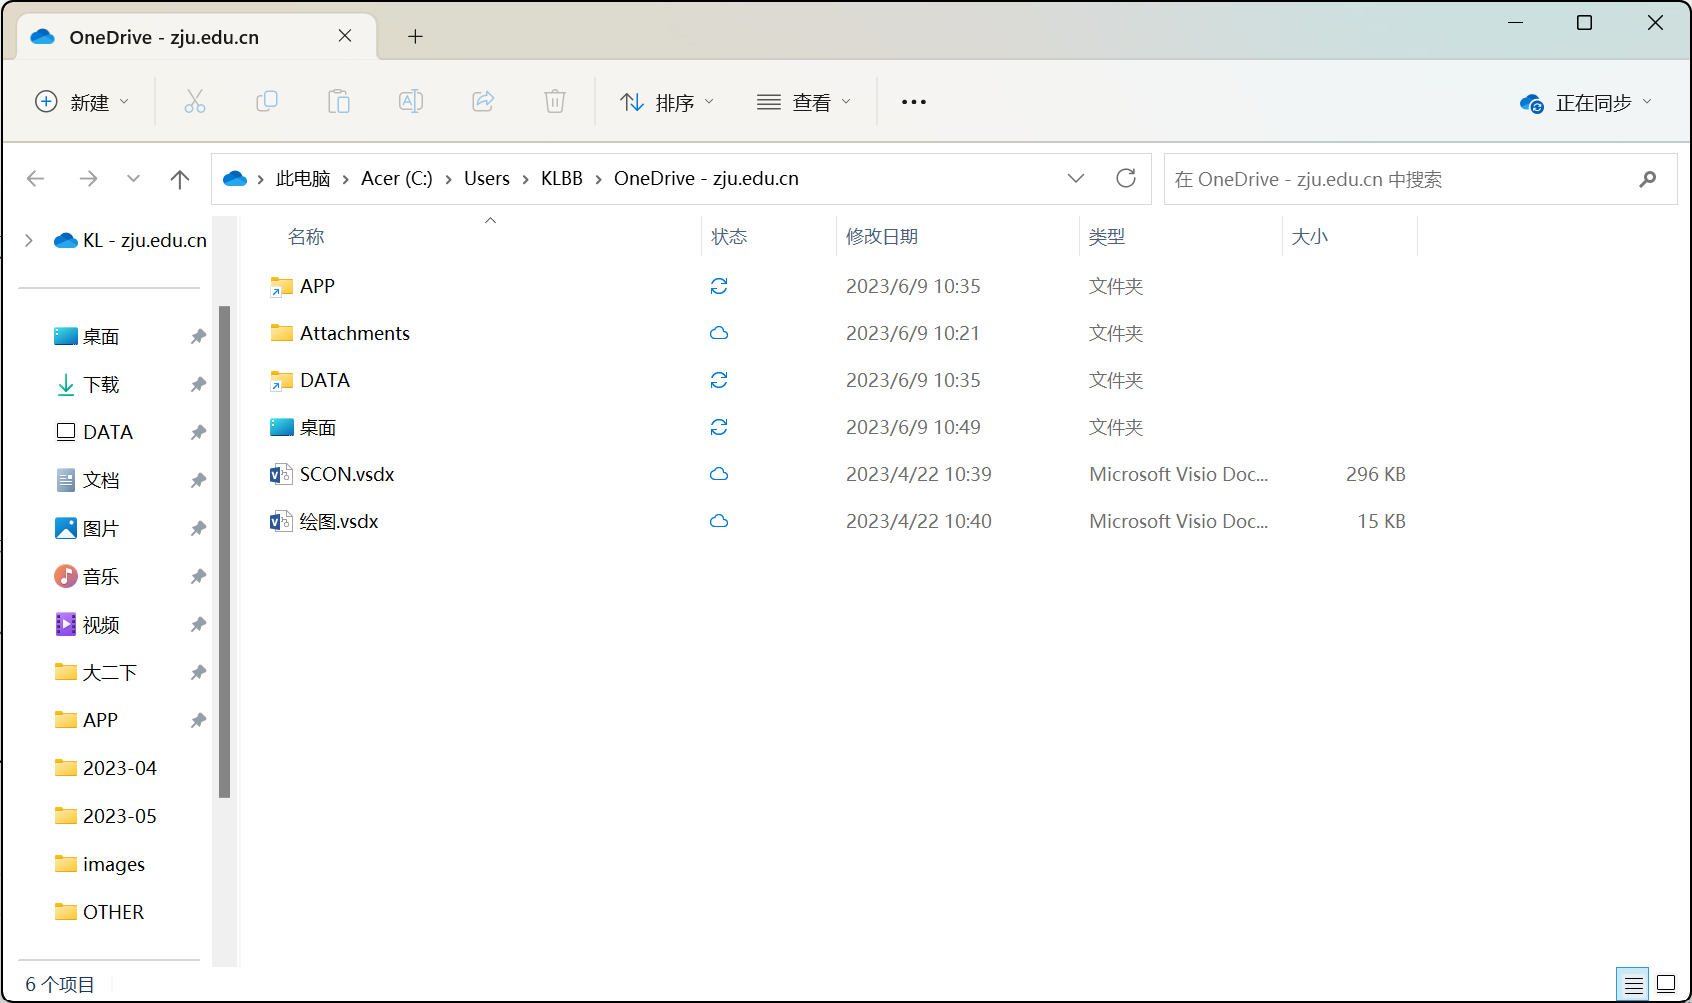1692x1003 pixels.
Task: Click the 桌面 folder icon in file list
Action: point(281,427)
